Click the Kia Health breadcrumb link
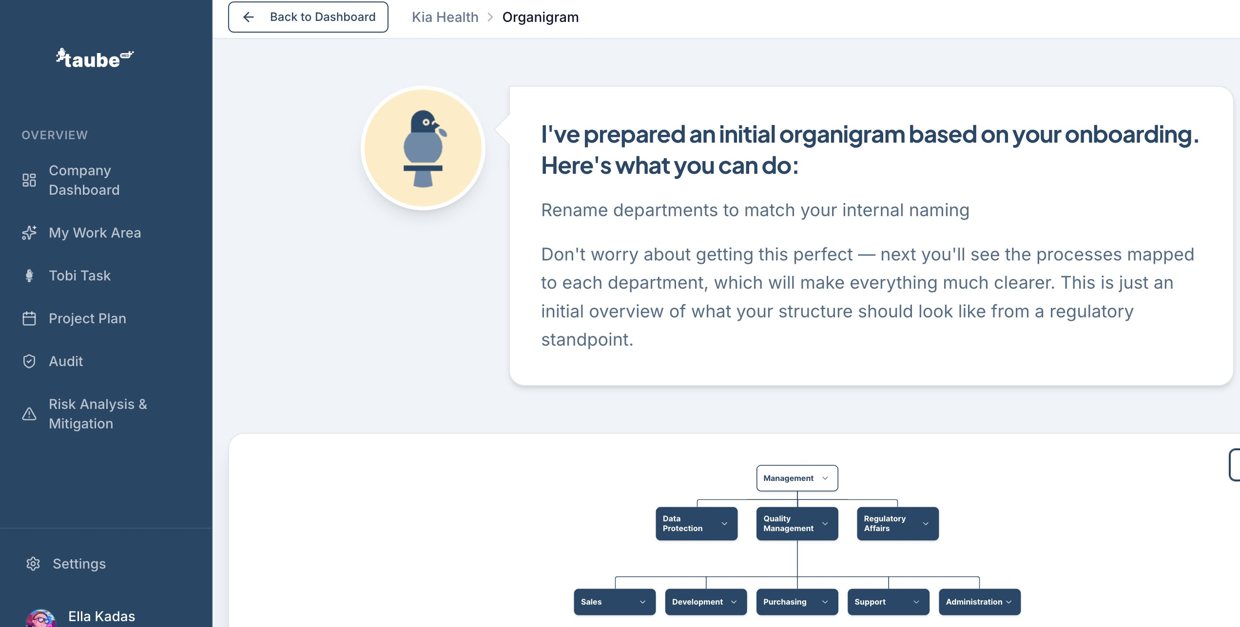 445,17
